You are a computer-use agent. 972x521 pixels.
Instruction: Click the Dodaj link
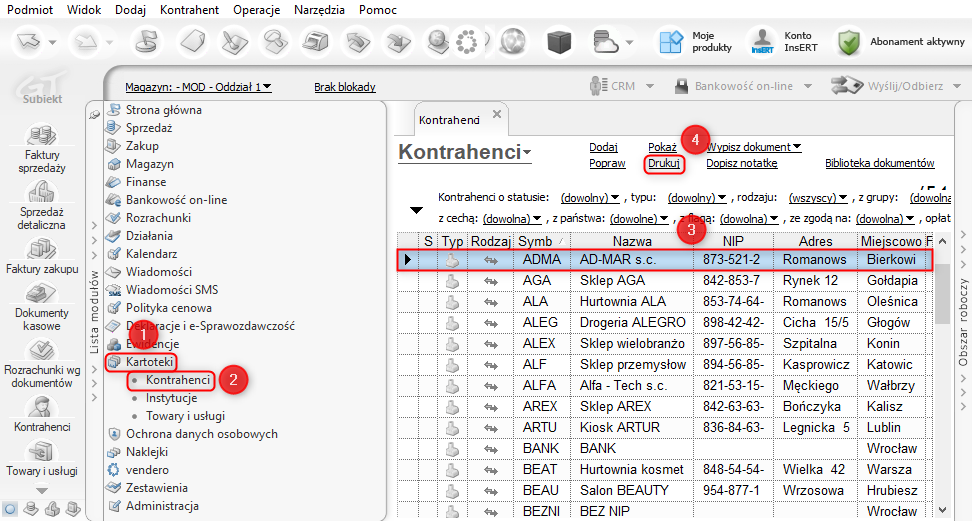coord(603,147)
